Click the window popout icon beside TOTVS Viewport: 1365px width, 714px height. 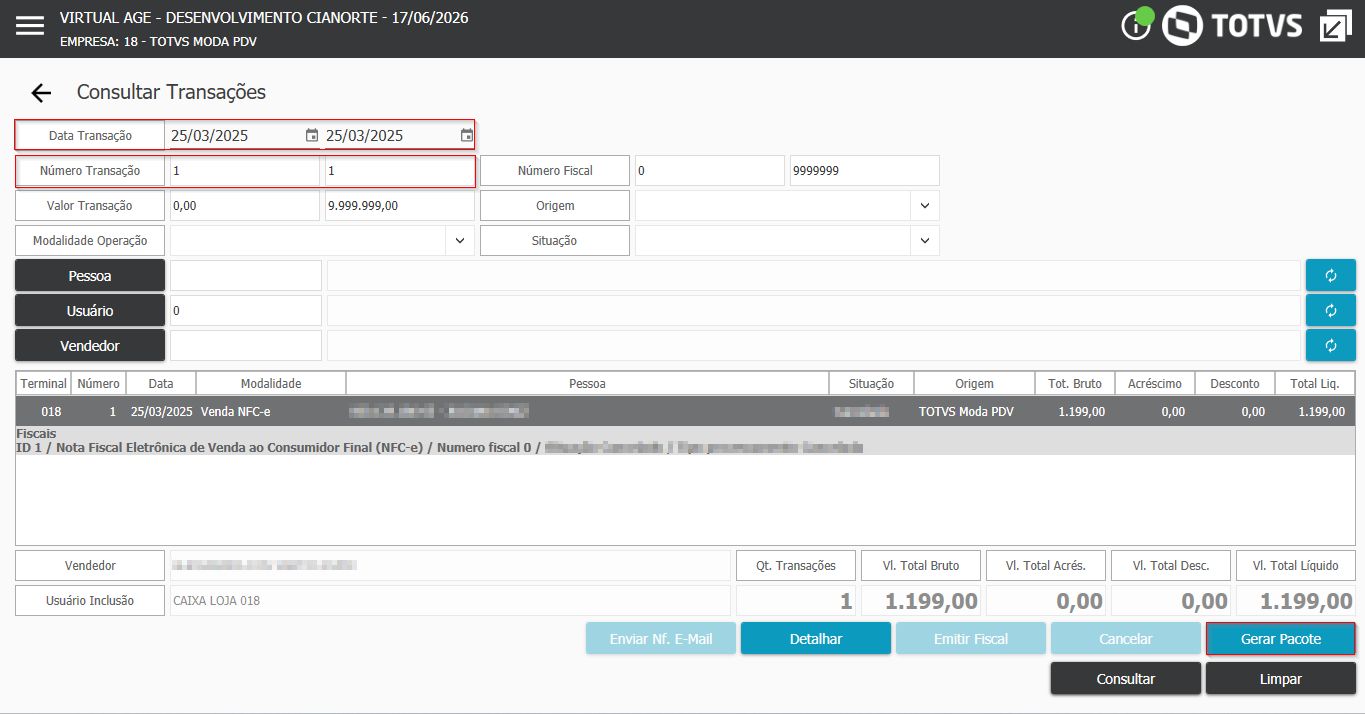1335,26
